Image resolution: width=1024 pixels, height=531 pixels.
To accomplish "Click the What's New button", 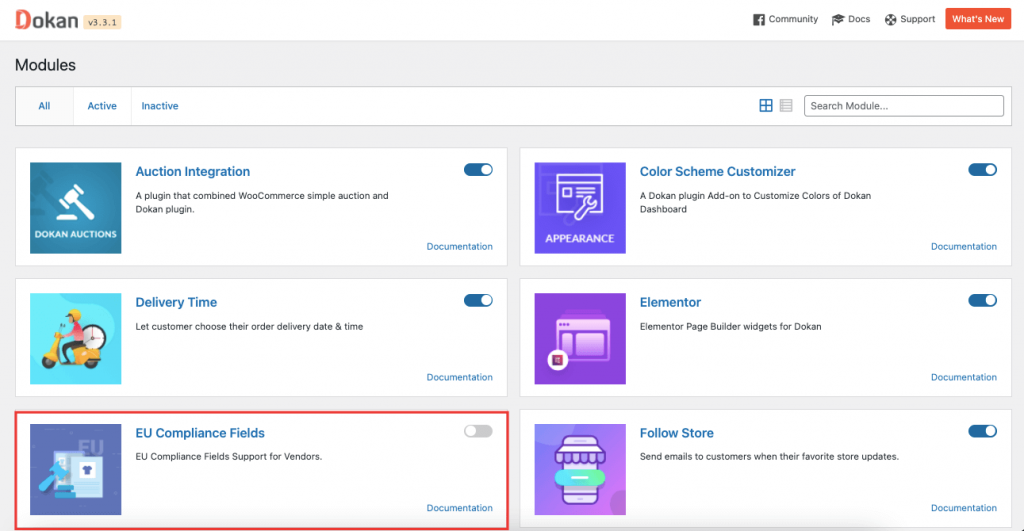I will [978, 19].
